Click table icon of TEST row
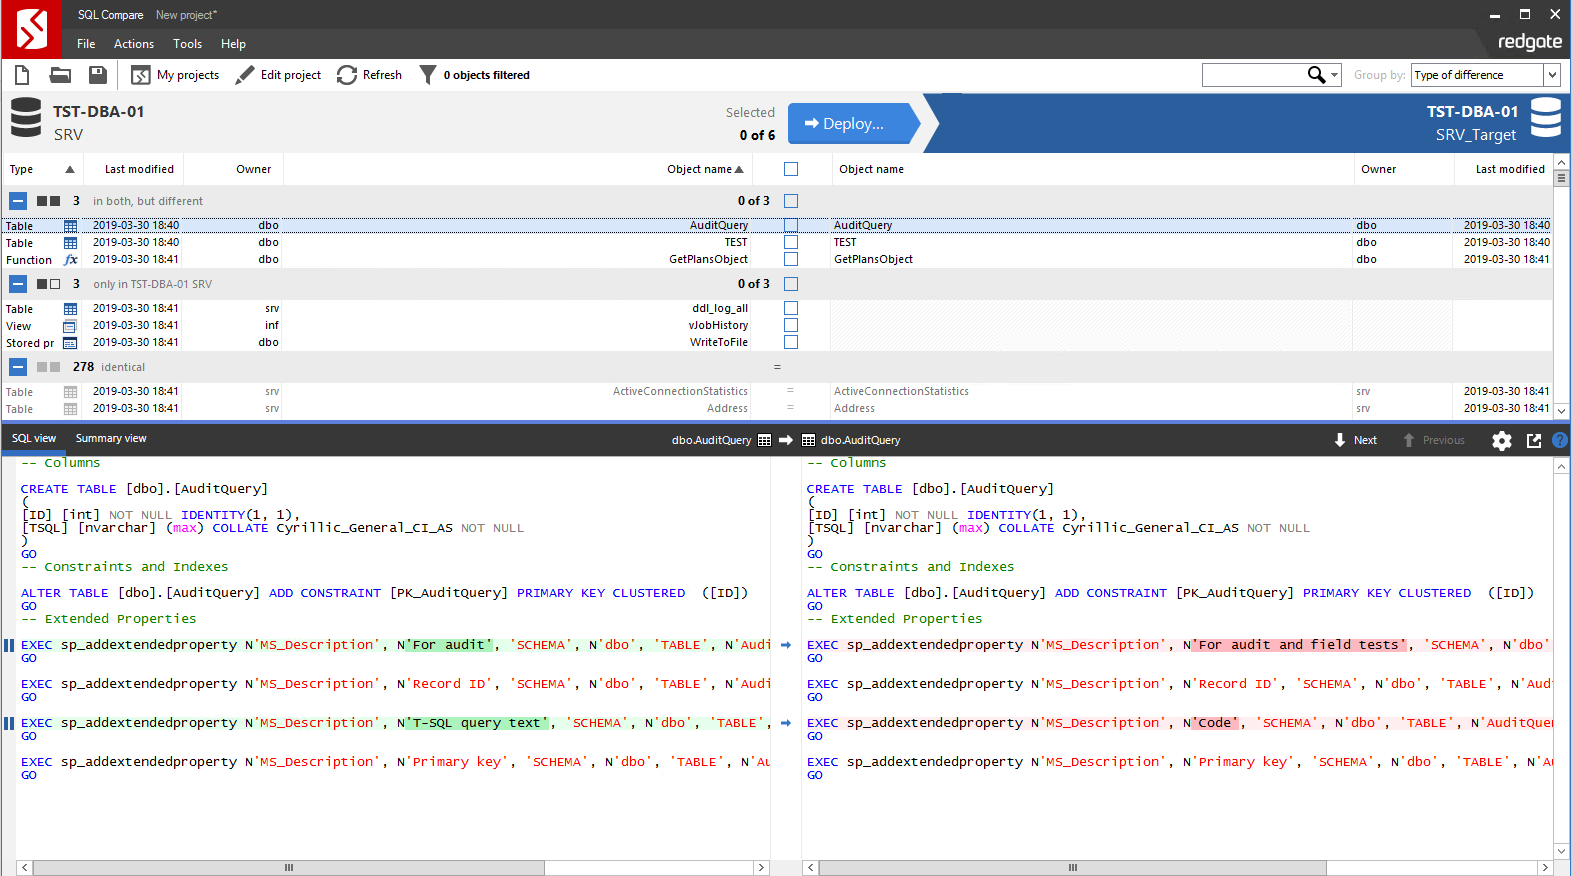The height and width of the screenshot is (876, 1573). click(x=70, y=243)
